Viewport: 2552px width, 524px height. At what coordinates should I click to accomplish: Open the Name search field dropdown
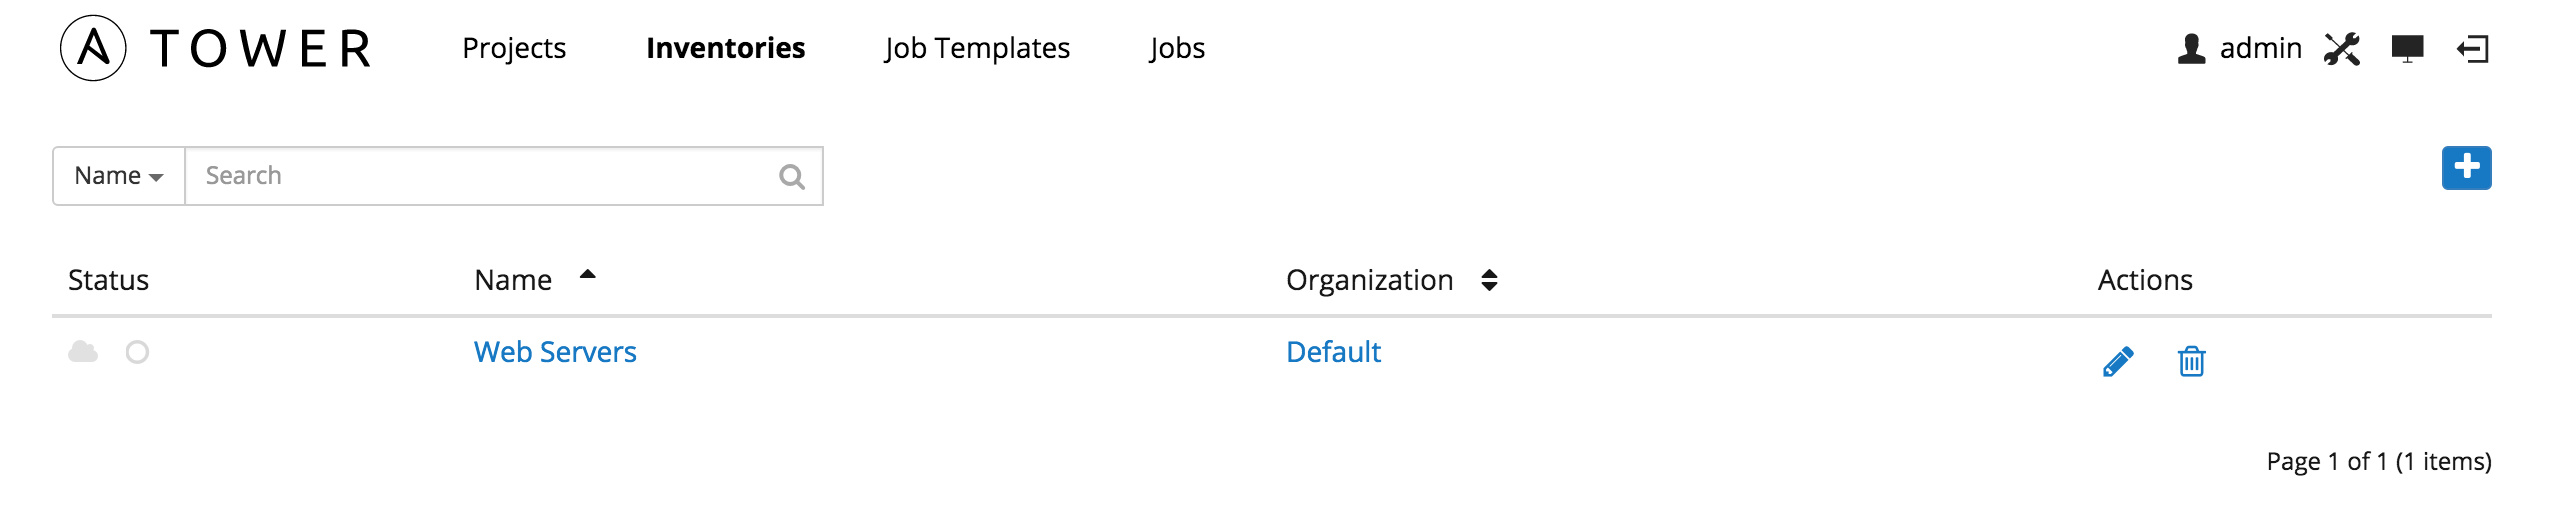pyautogui.click(x=119, y=176)
